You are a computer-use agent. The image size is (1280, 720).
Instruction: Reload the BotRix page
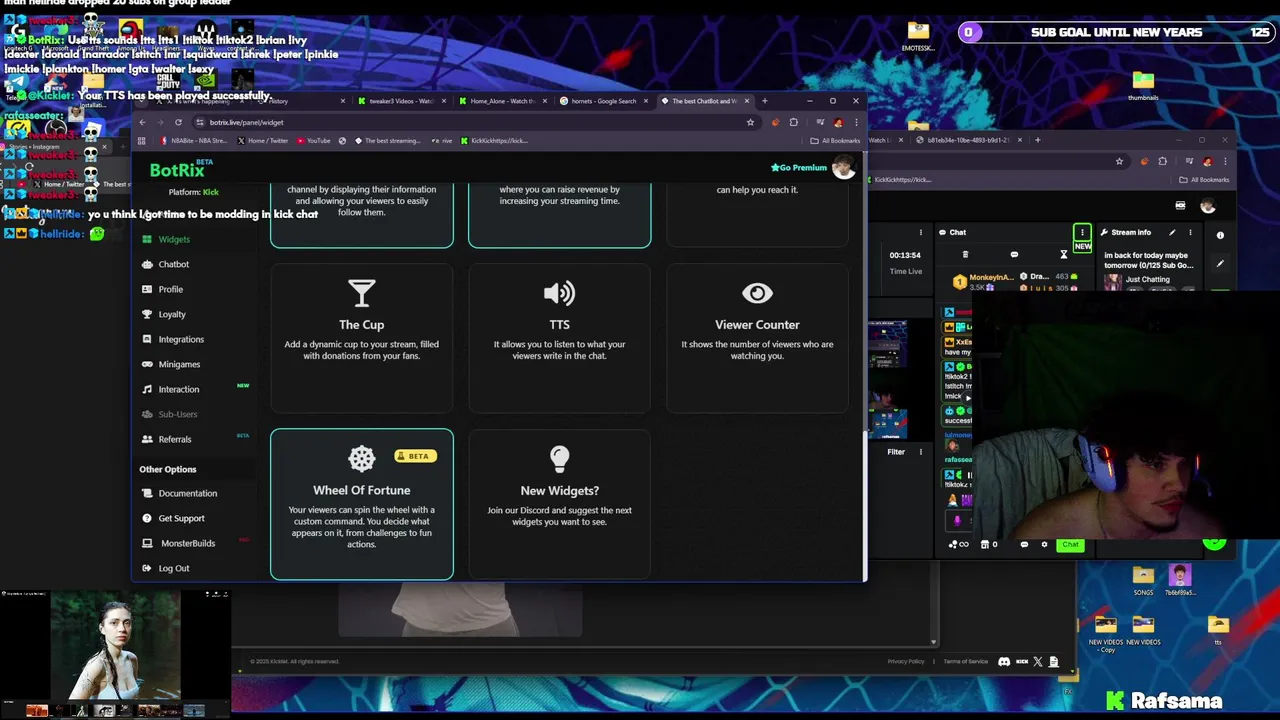178,122
